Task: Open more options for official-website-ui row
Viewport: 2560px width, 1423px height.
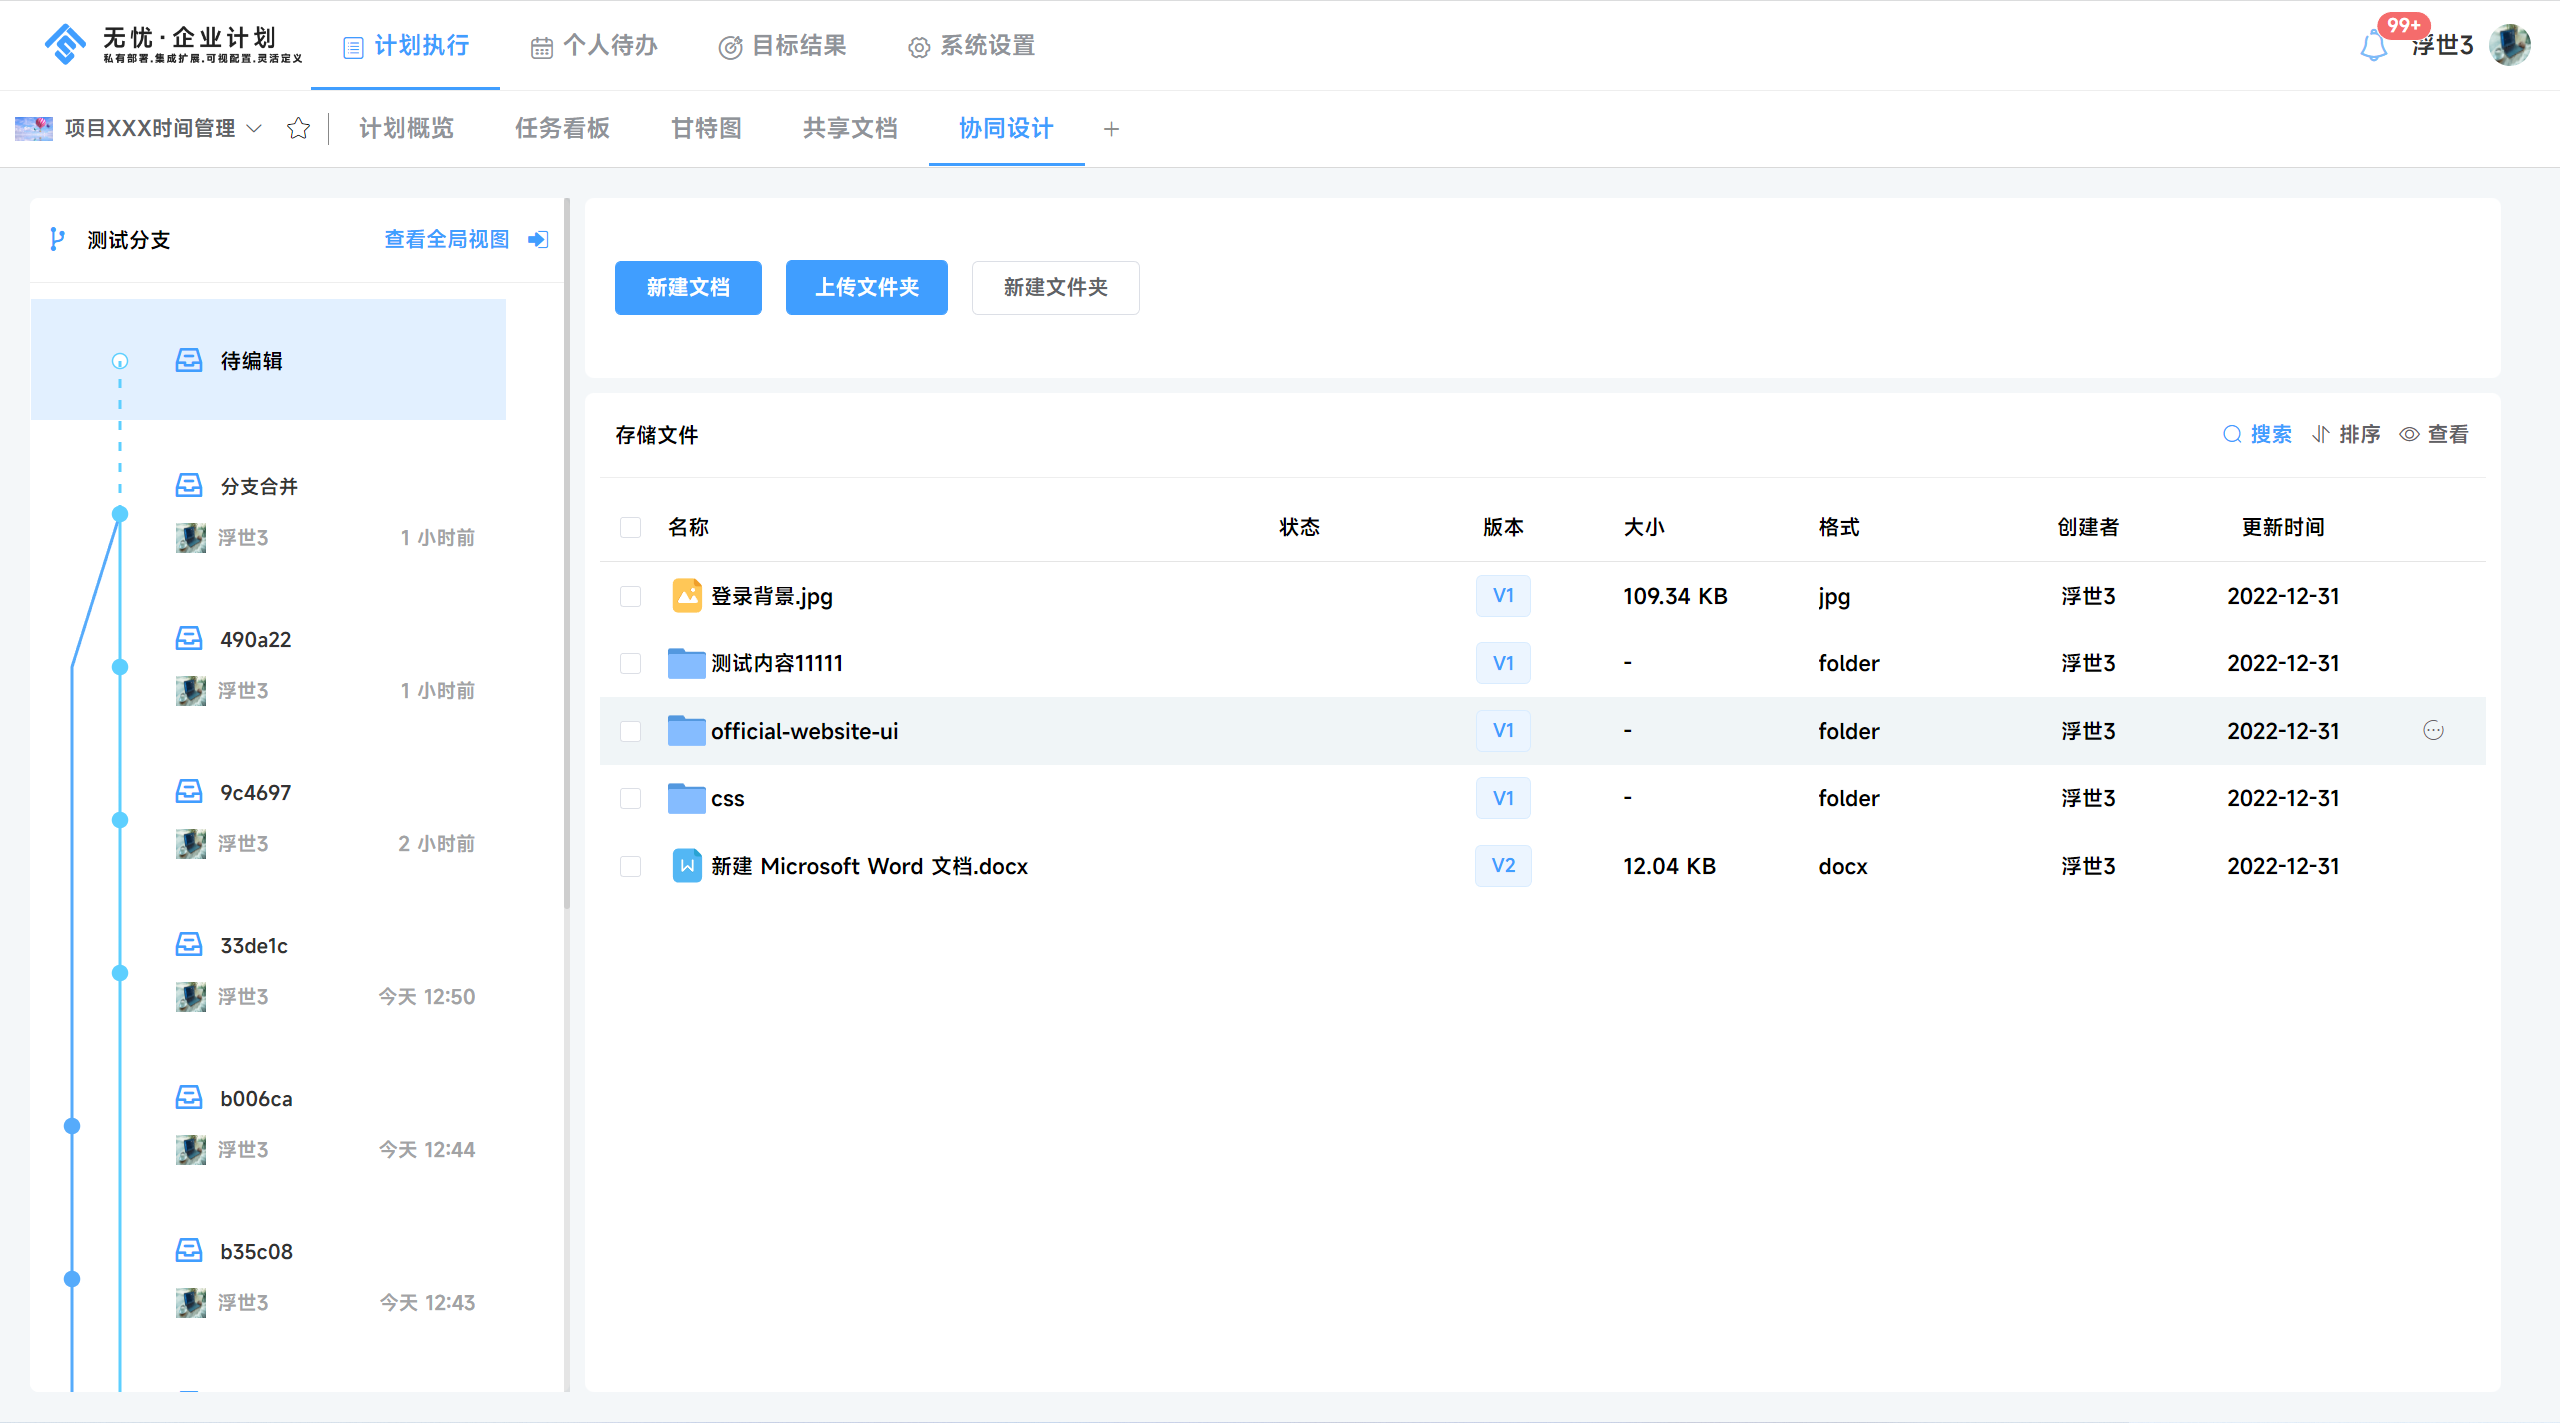Action: [x=2433, y=731]
